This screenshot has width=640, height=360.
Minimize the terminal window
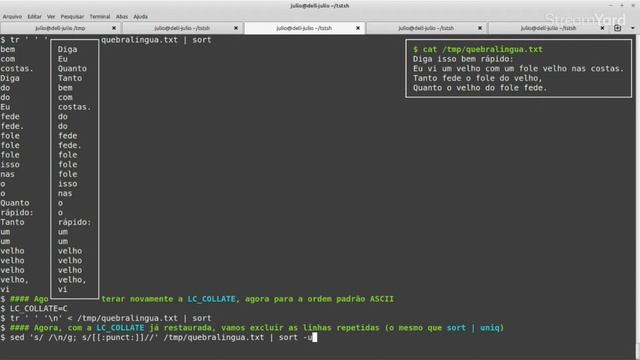pos(611,5)
